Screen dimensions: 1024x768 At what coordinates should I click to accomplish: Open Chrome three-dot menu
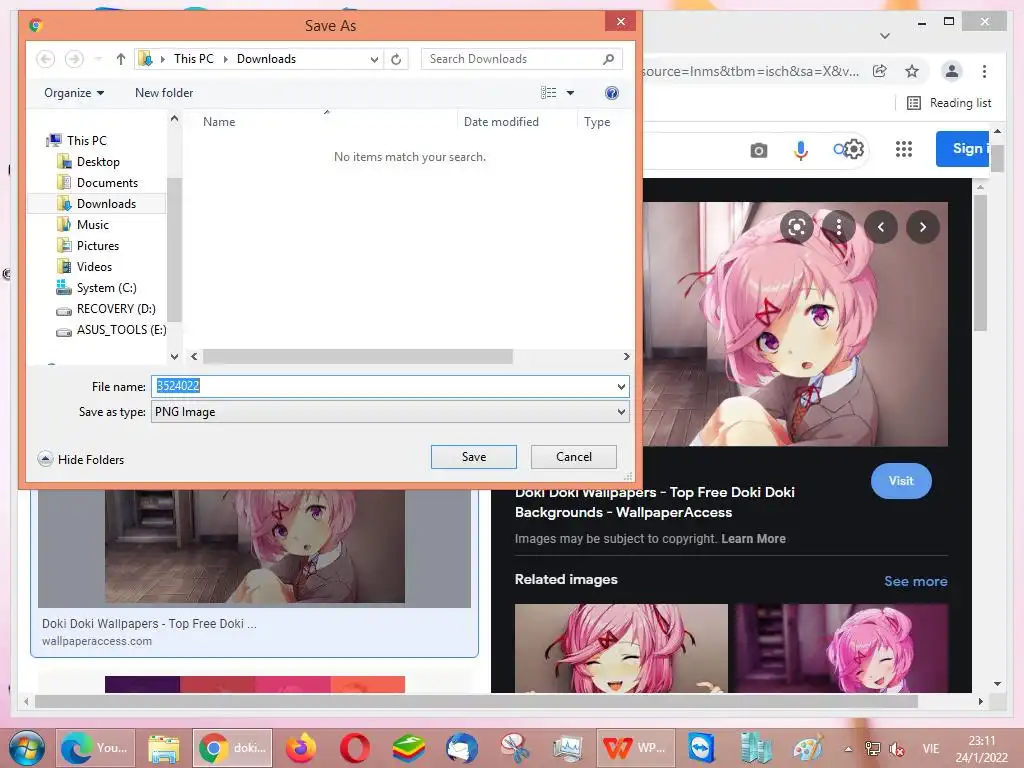click(x=984, y=71)
